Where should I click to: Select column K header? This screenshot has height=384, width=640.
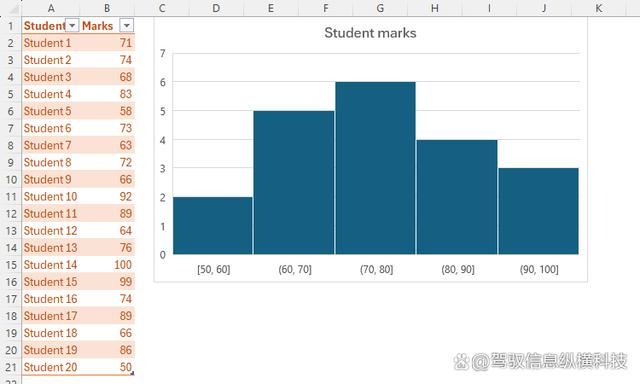tap(599, 8)
